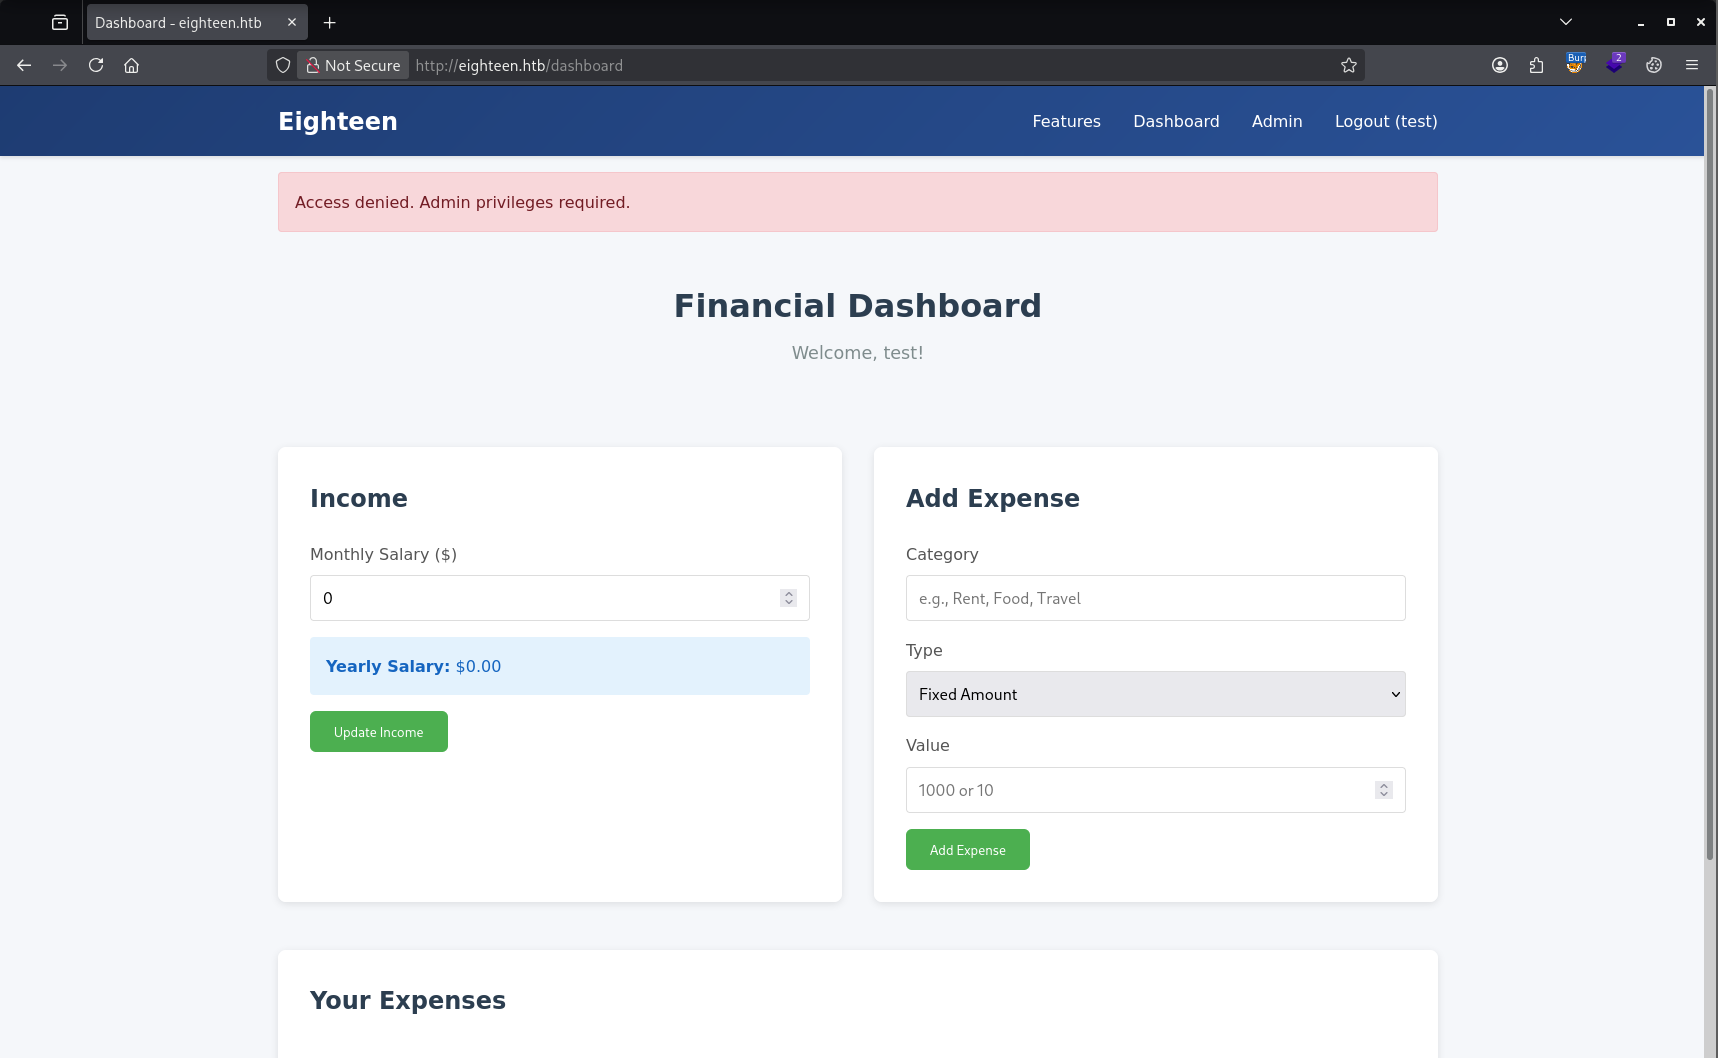Open the cookie extension icon
This screenshot has width=1718, height=1058.
click(1654, 65)
